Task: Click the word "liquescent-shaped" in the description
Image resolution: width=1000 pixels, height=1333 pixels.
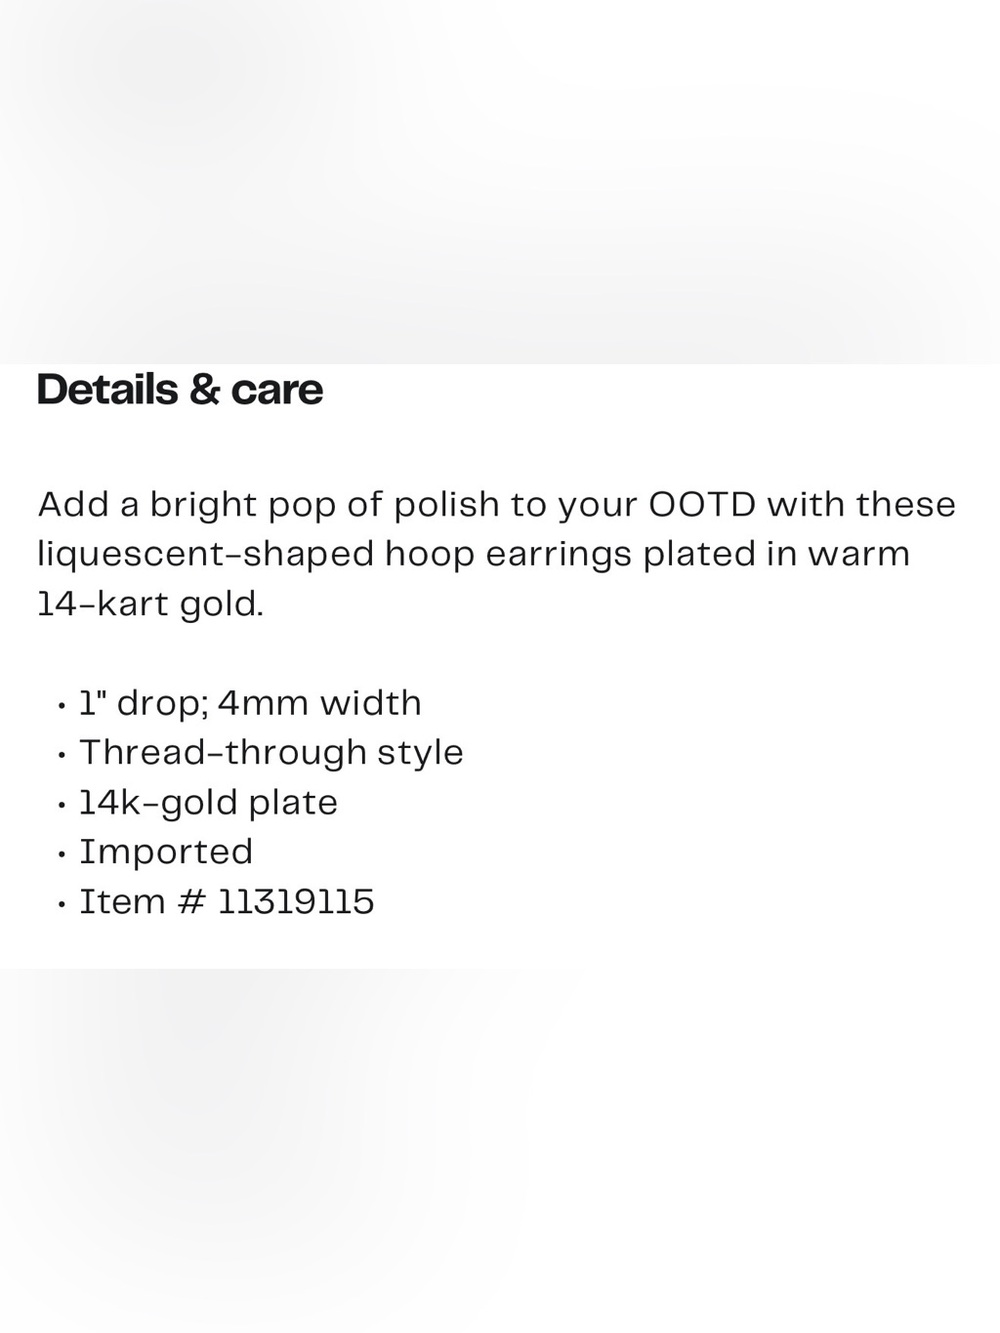Action: click(x=206, y=556)
